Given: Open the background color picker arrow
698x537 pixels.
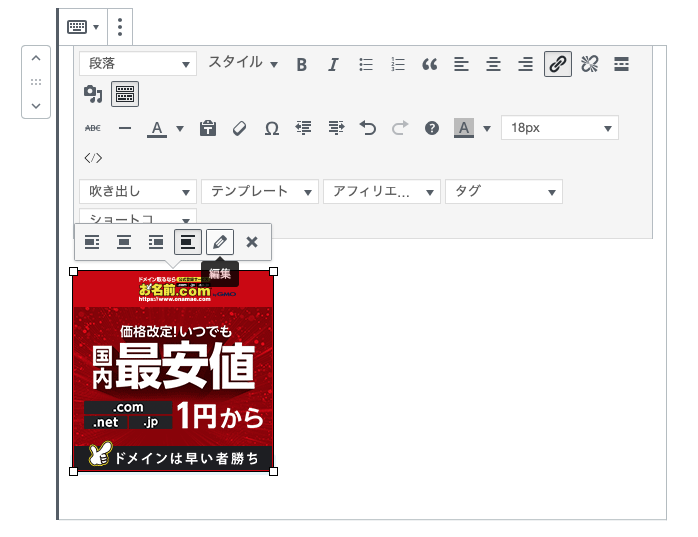Looking at the screenshot, I should coord(487,129).
